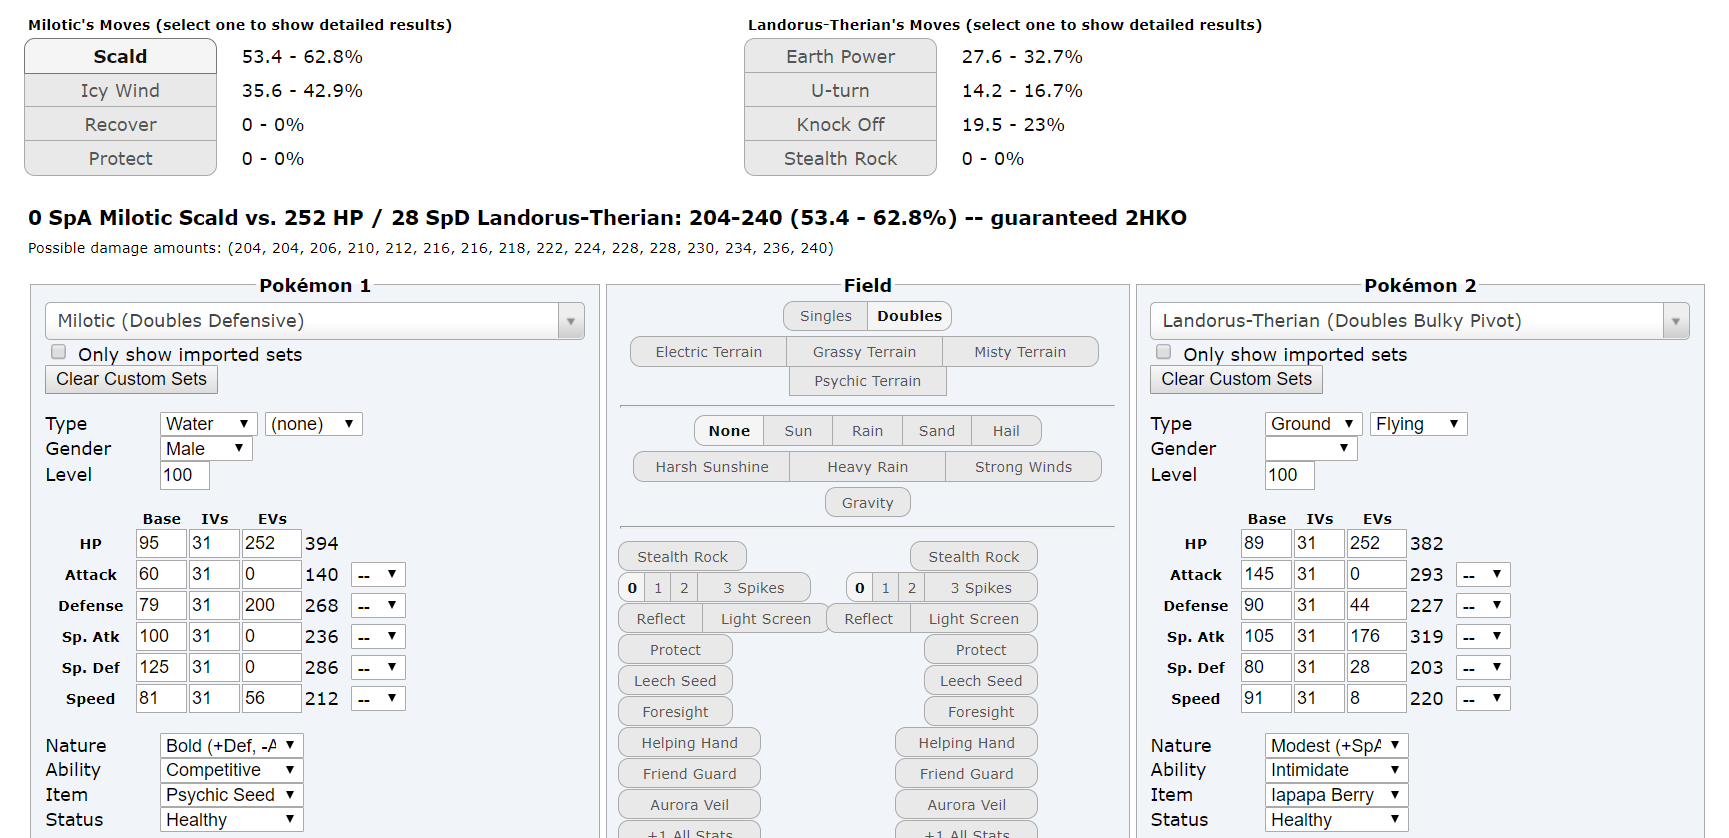Image resolution: width=1729 pixels, height=838 pixels.
Task: Set weather to Strong Winds
Action: (x=1023, y=467)
